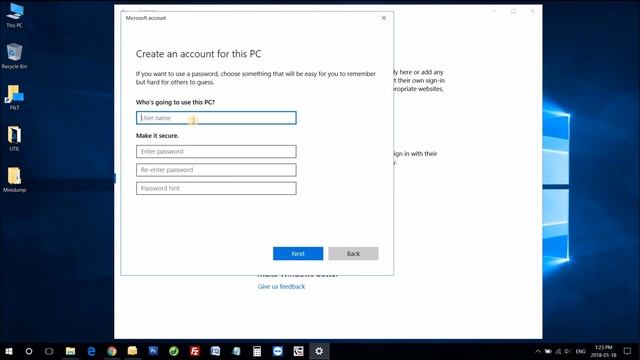Click the Settings gear taskbar icon
The image size is (640, 360).
(319, 351)
